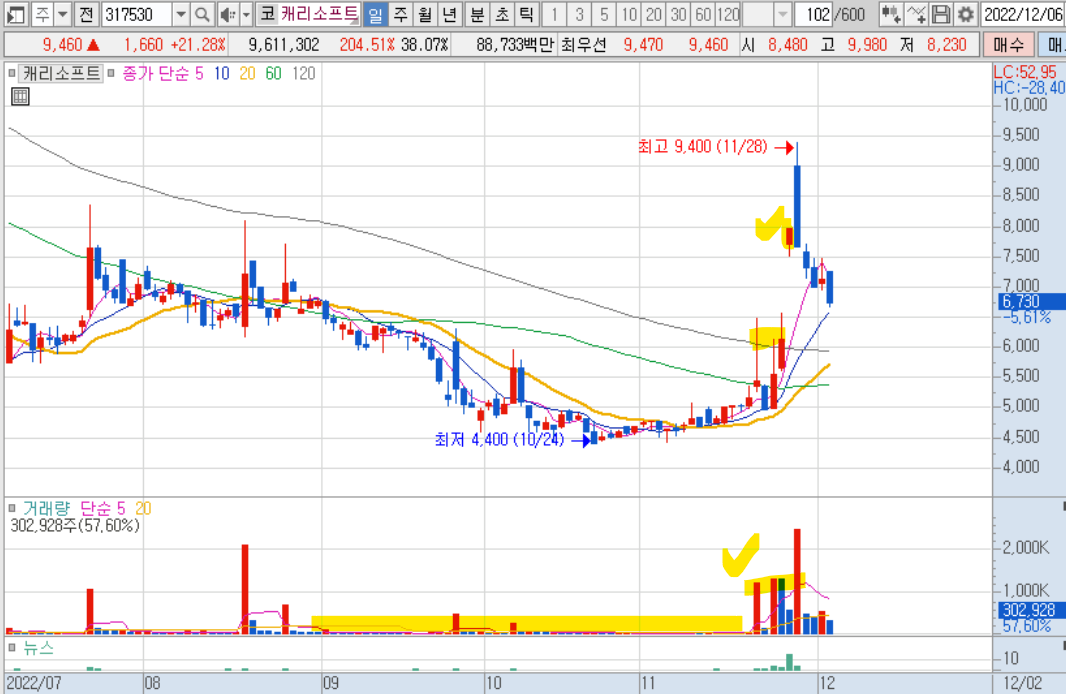Click the volume value 9,611,302
1066x694 pixels.
coord(283,45)
